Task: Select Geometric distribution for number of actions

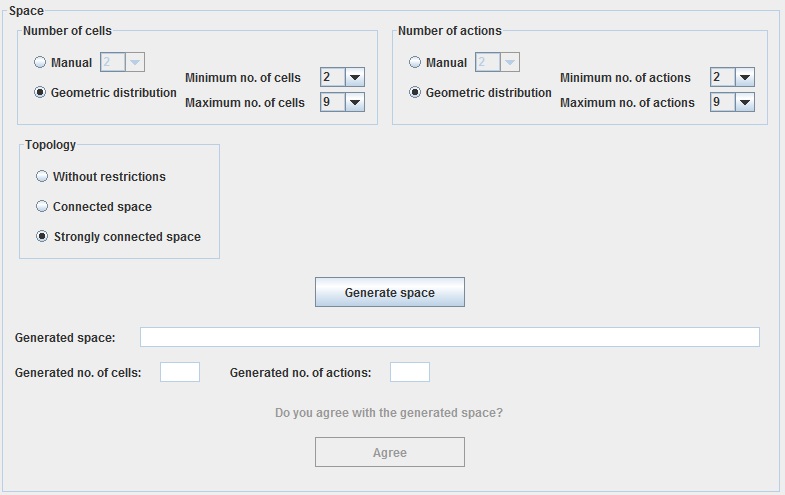Action: tap(415, 92)
